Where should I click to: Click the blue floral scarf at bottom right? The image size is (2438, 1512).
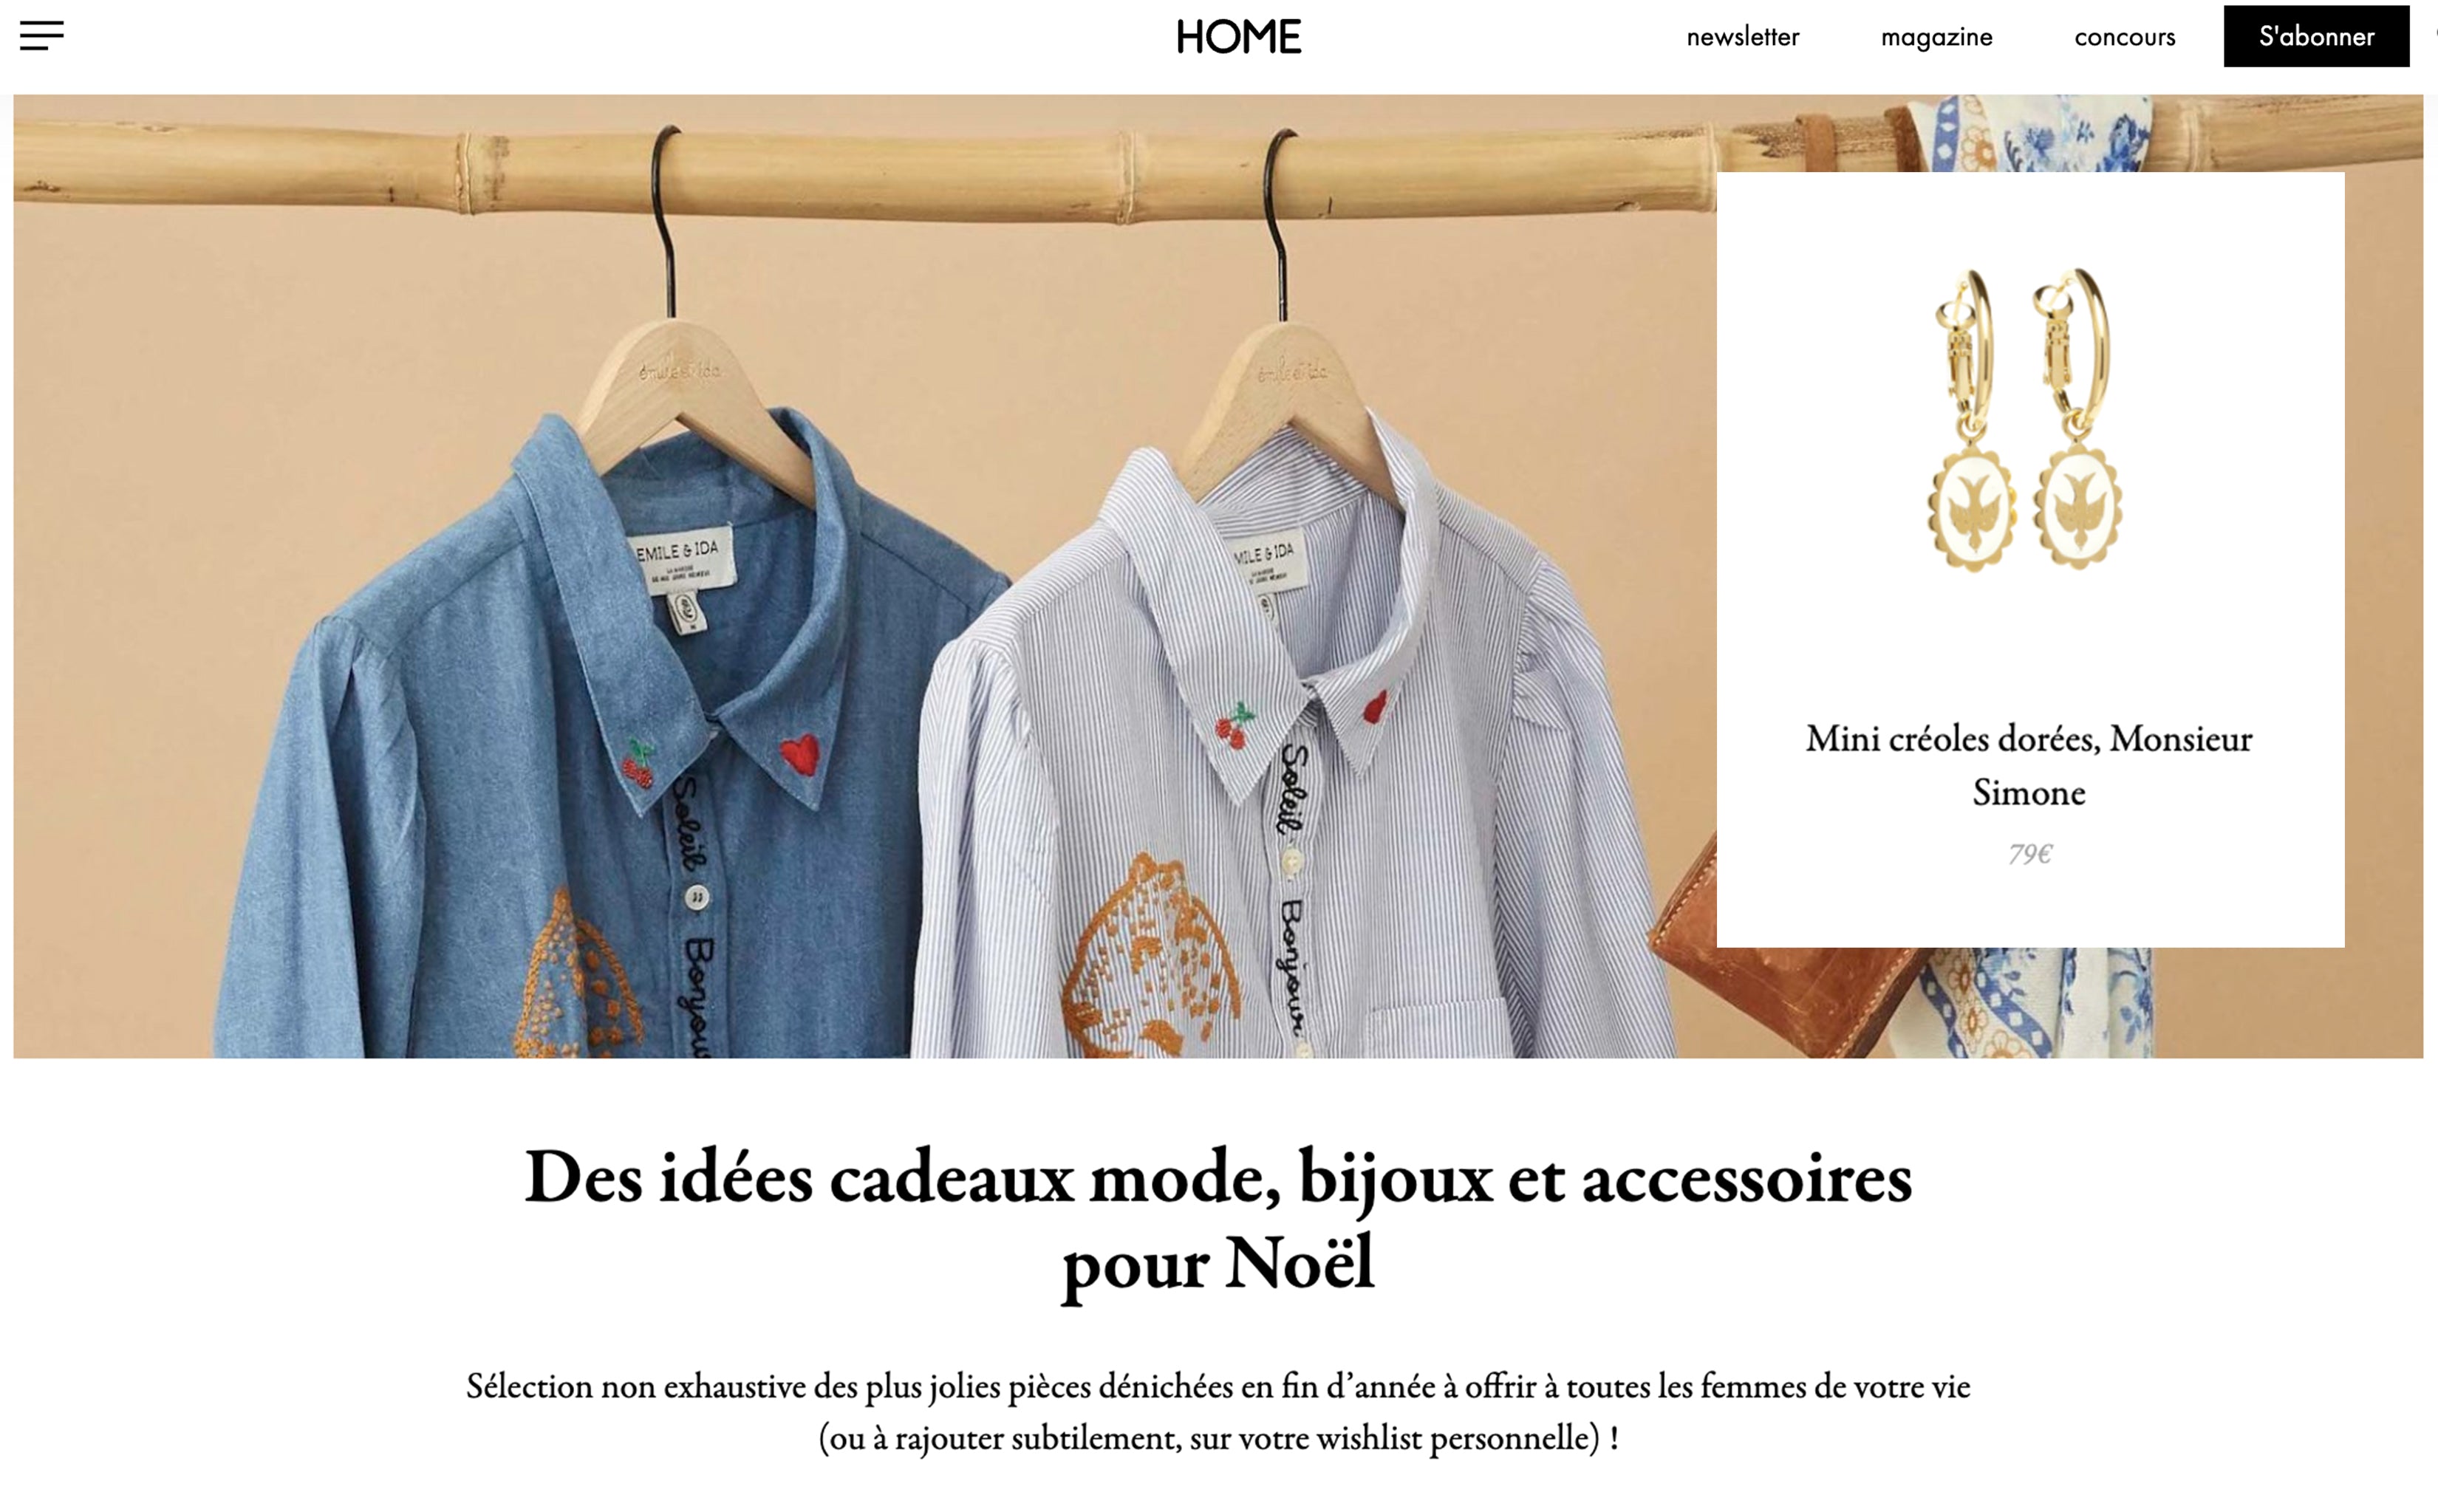coord(2040,1003)
